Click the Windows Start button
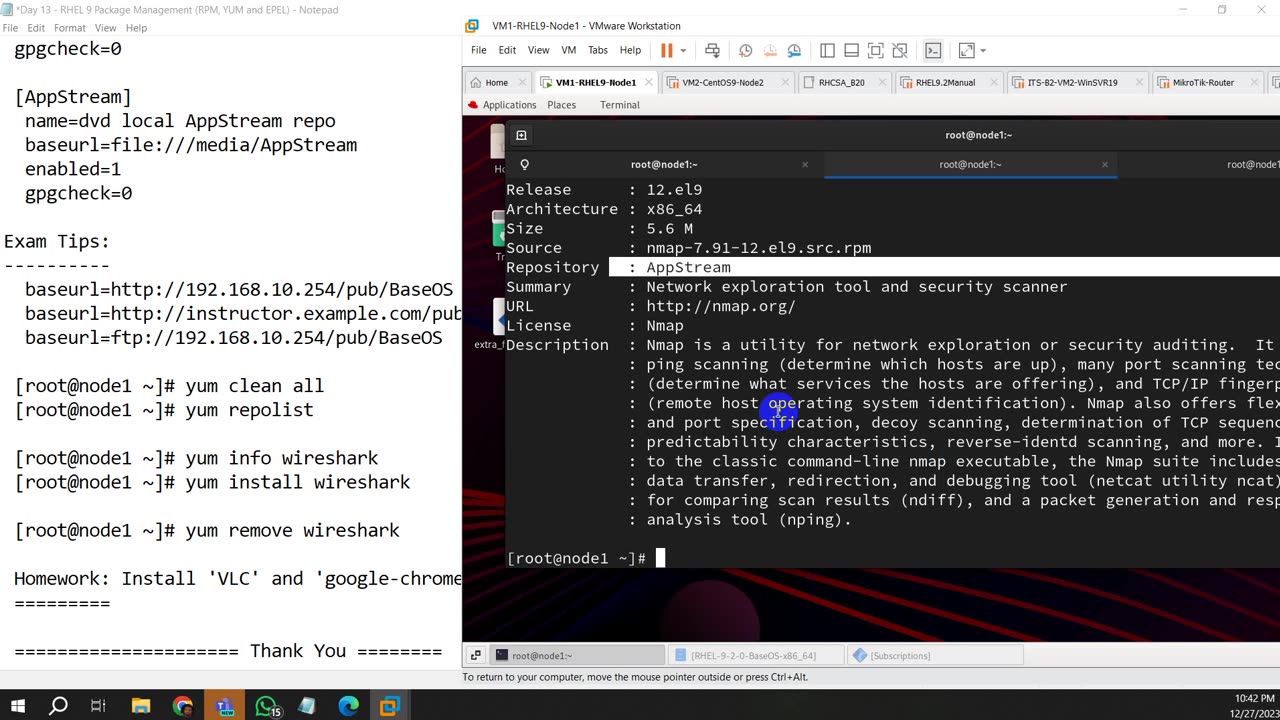The image size is (1280, 720). point(18,706)
